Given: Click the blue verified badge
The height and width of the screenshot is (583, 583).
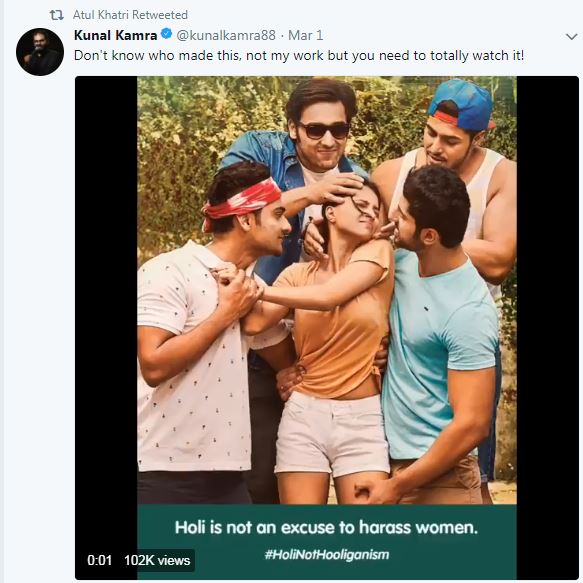Looking at the screenshot, I should (x=166, y=34).
